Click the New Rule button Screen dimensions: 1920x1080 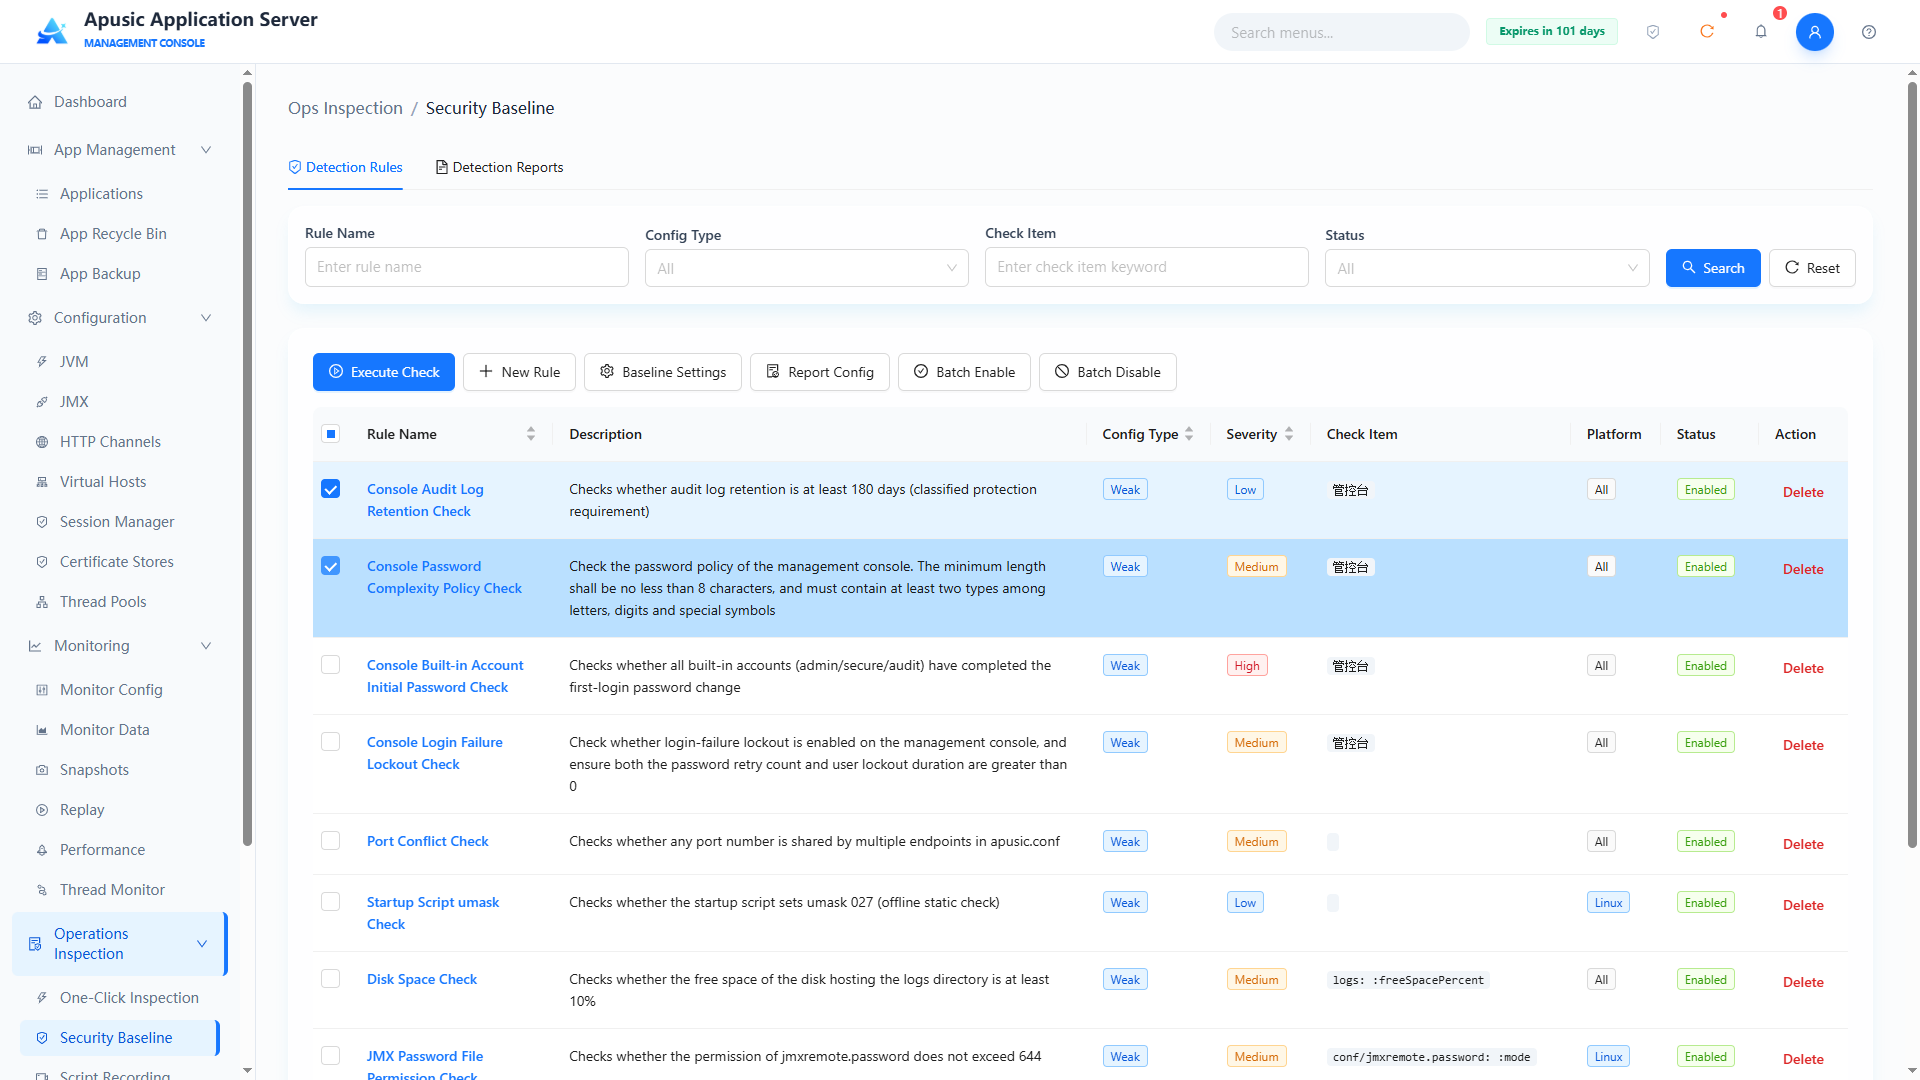pos(519,372)
